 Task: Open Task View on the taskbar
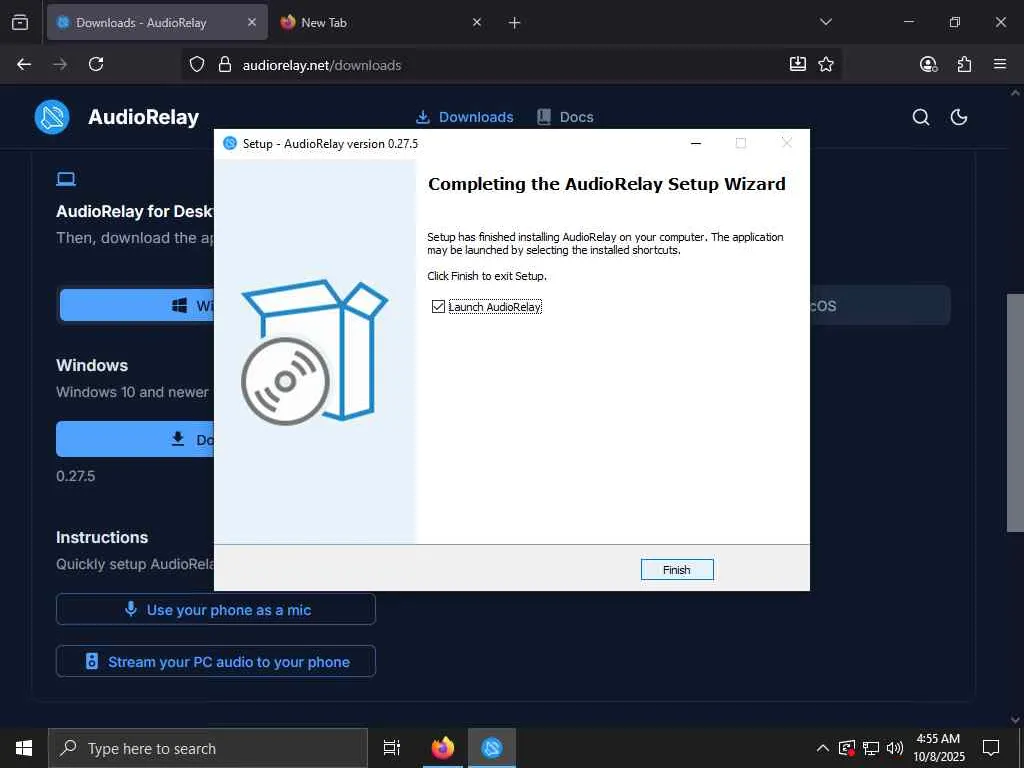pos(392,748)
